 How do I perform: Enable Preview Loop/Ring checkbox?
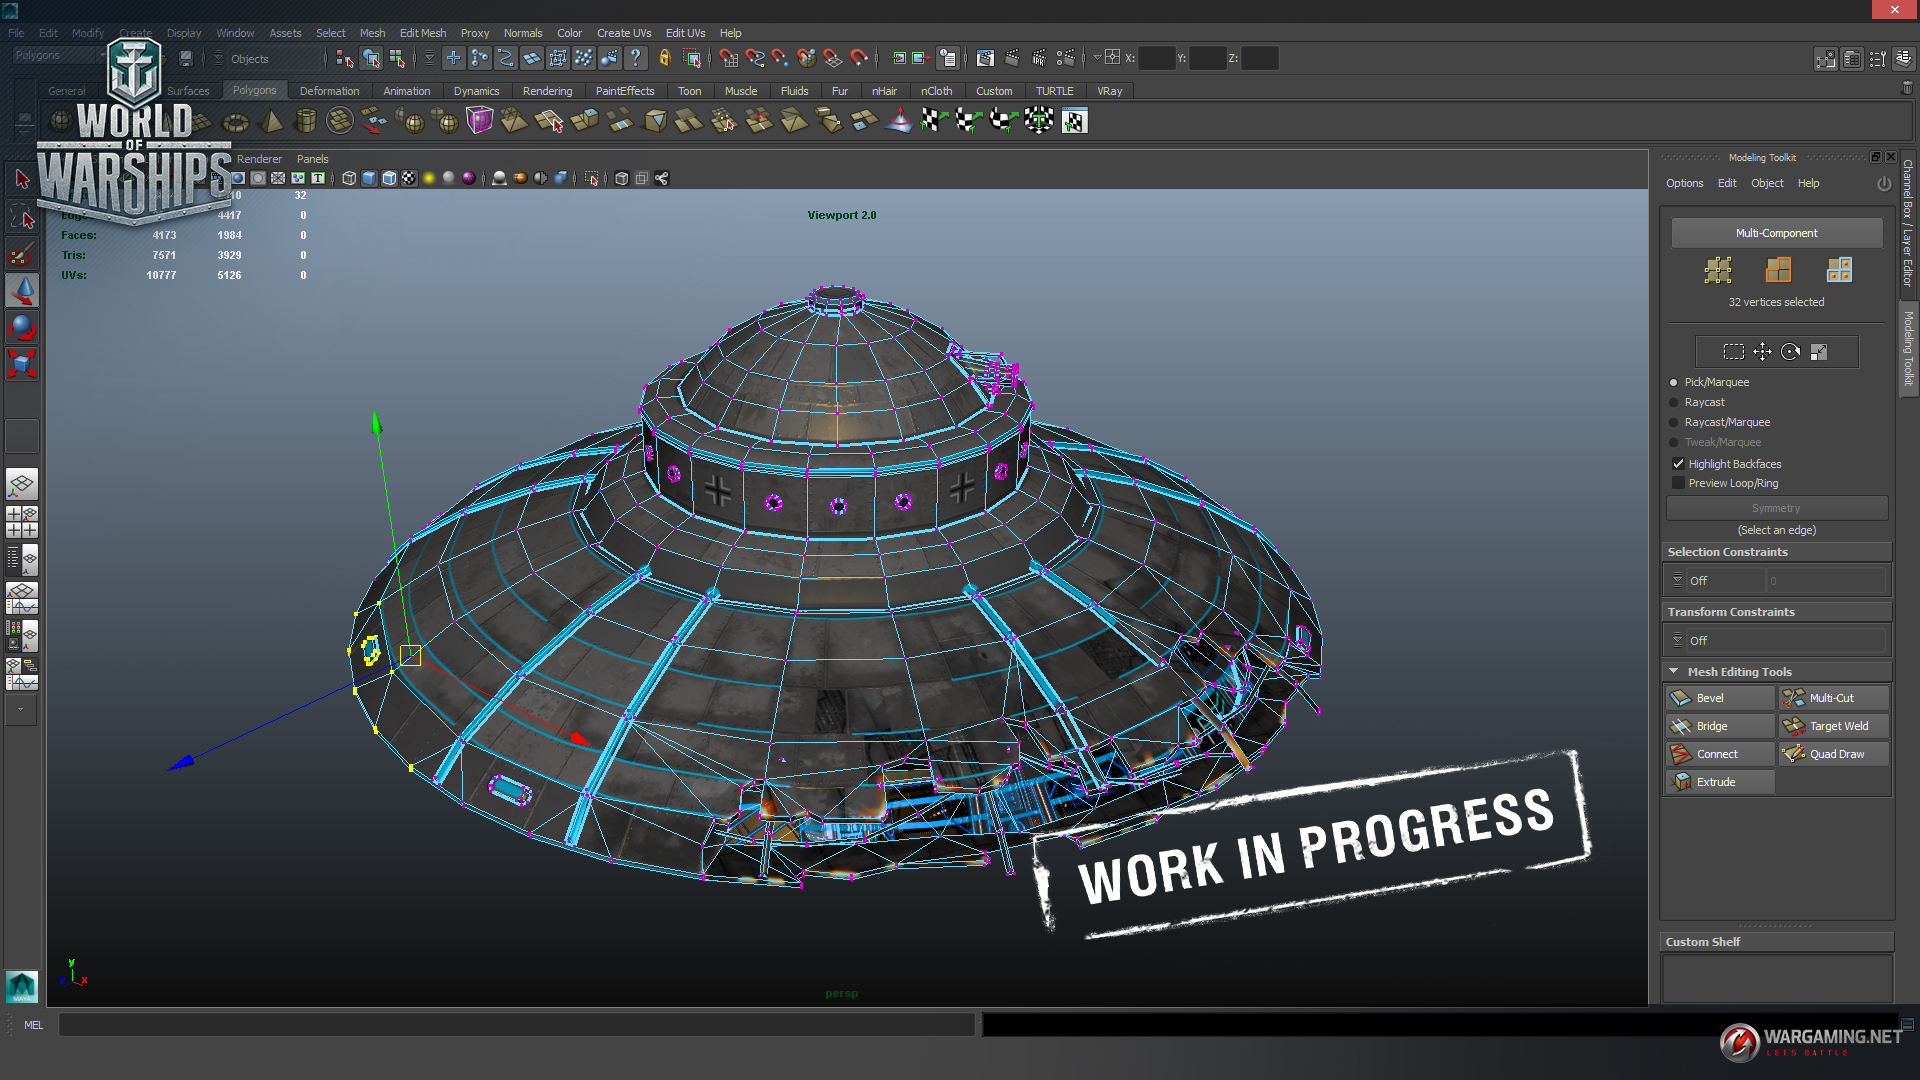(x=1678, y=483)
